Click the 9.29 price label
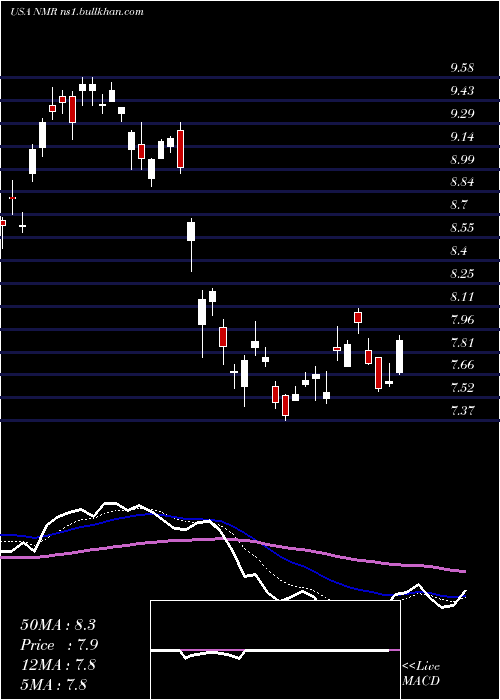 tap(462, 114)
